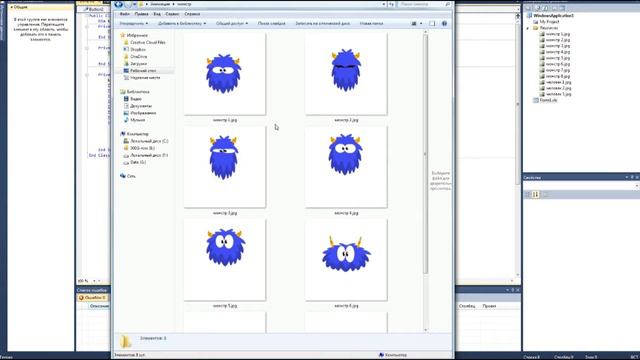This screenshot has height=360, width=640.
Task: Select Рабочий стол in favorites
Action: (140, 71)
